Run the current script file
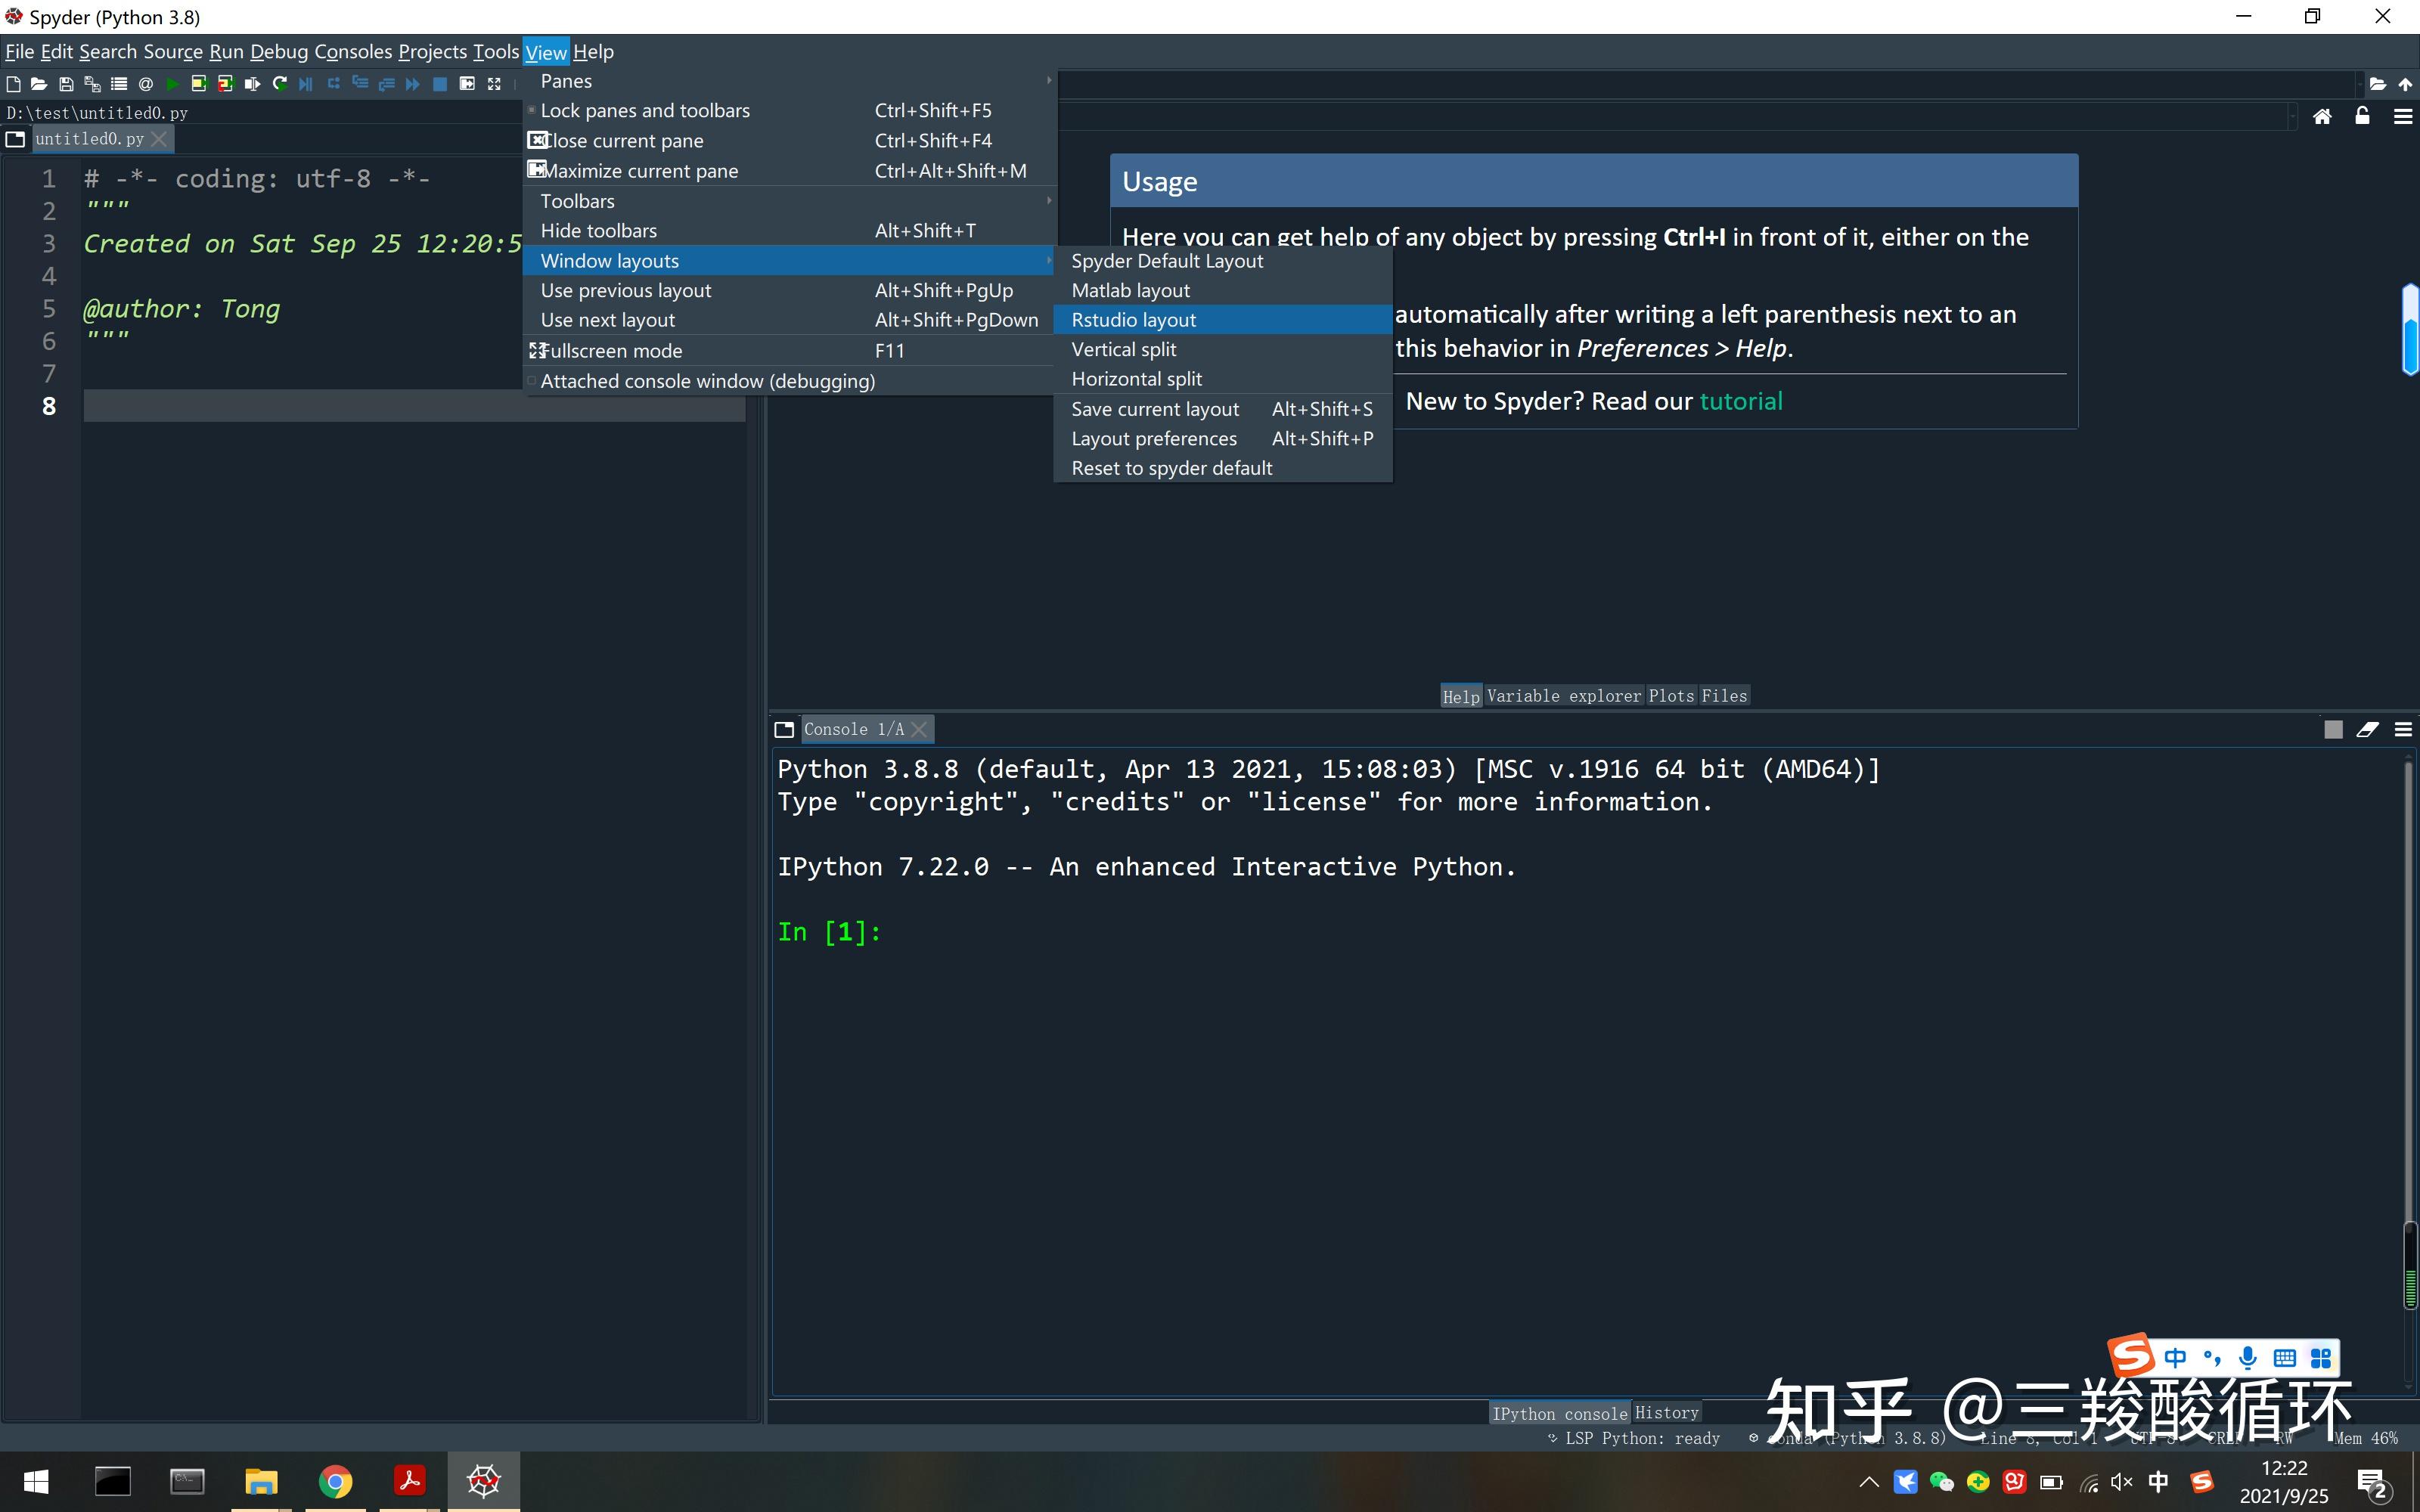 [172, 84]
